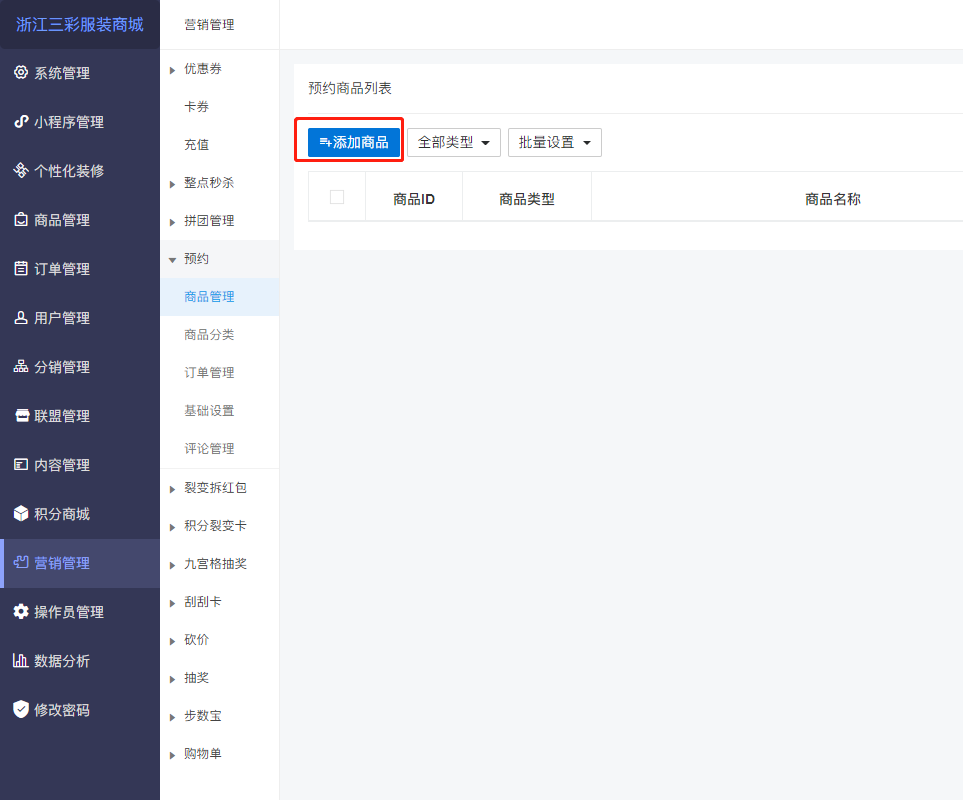Open the 全部类型 dropdown filter

coord(454,142)
